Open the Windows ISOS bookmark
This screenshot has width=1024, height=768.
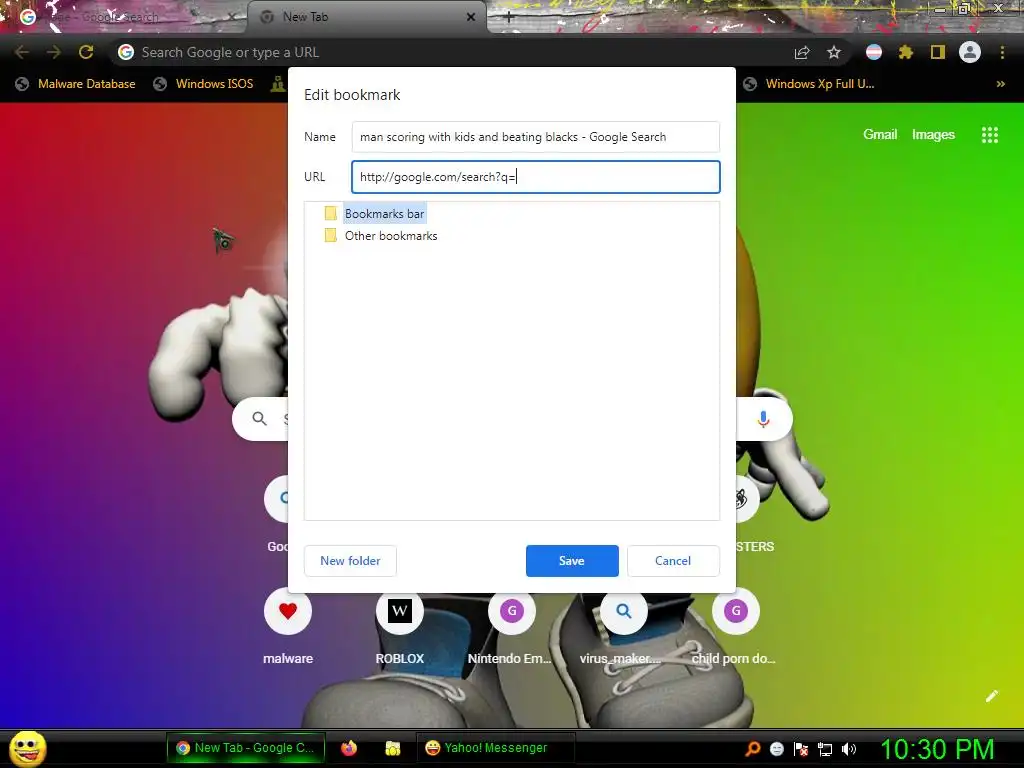coord(204,84)
